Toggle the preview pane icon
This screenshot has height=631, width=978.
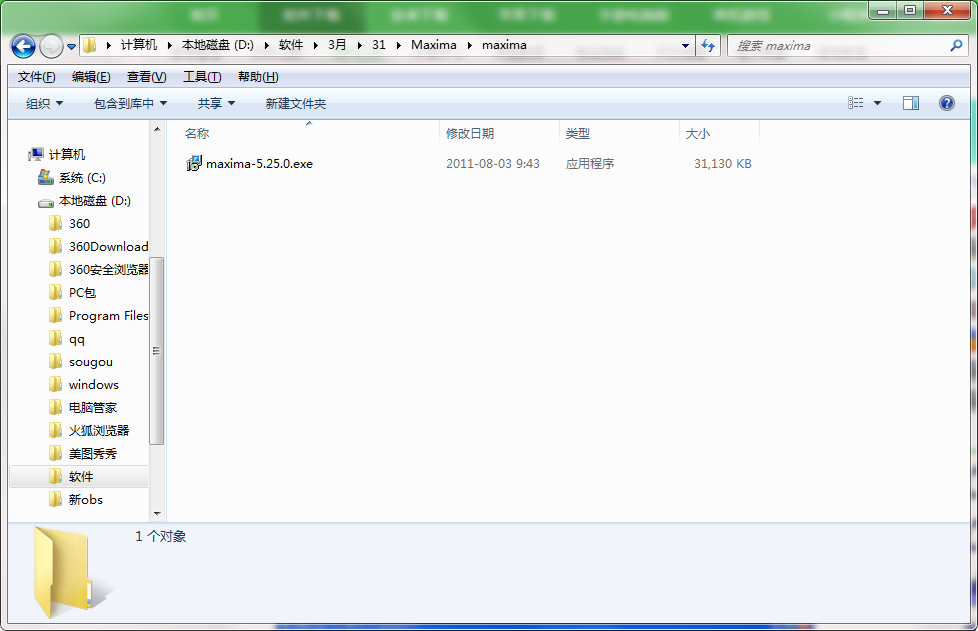point(911,103)
